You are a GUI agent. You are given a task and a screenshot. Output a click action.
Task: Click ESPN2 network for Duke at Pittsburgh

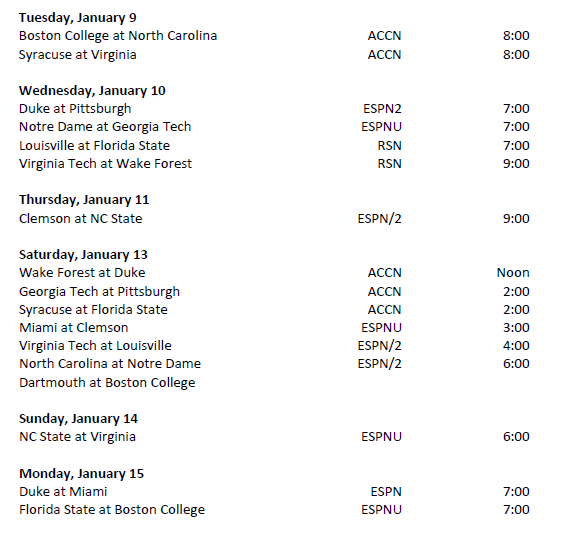click(382, 108)
